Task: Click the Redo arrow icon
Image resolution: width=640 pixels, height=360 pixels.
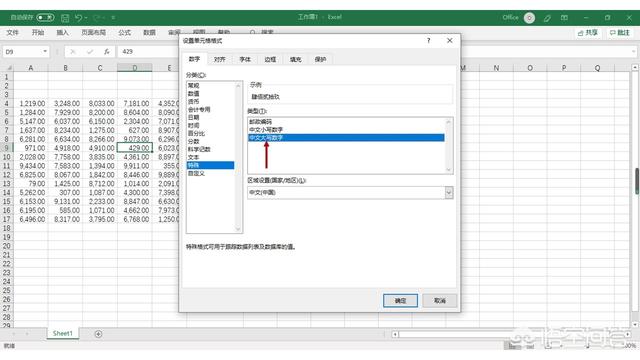Action: tap(97, 18)
